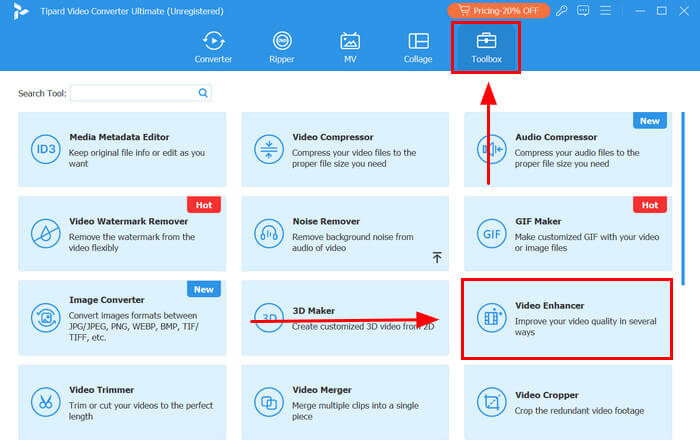
Task: Open Video Compressor title
Action: (x=333, y=137)
